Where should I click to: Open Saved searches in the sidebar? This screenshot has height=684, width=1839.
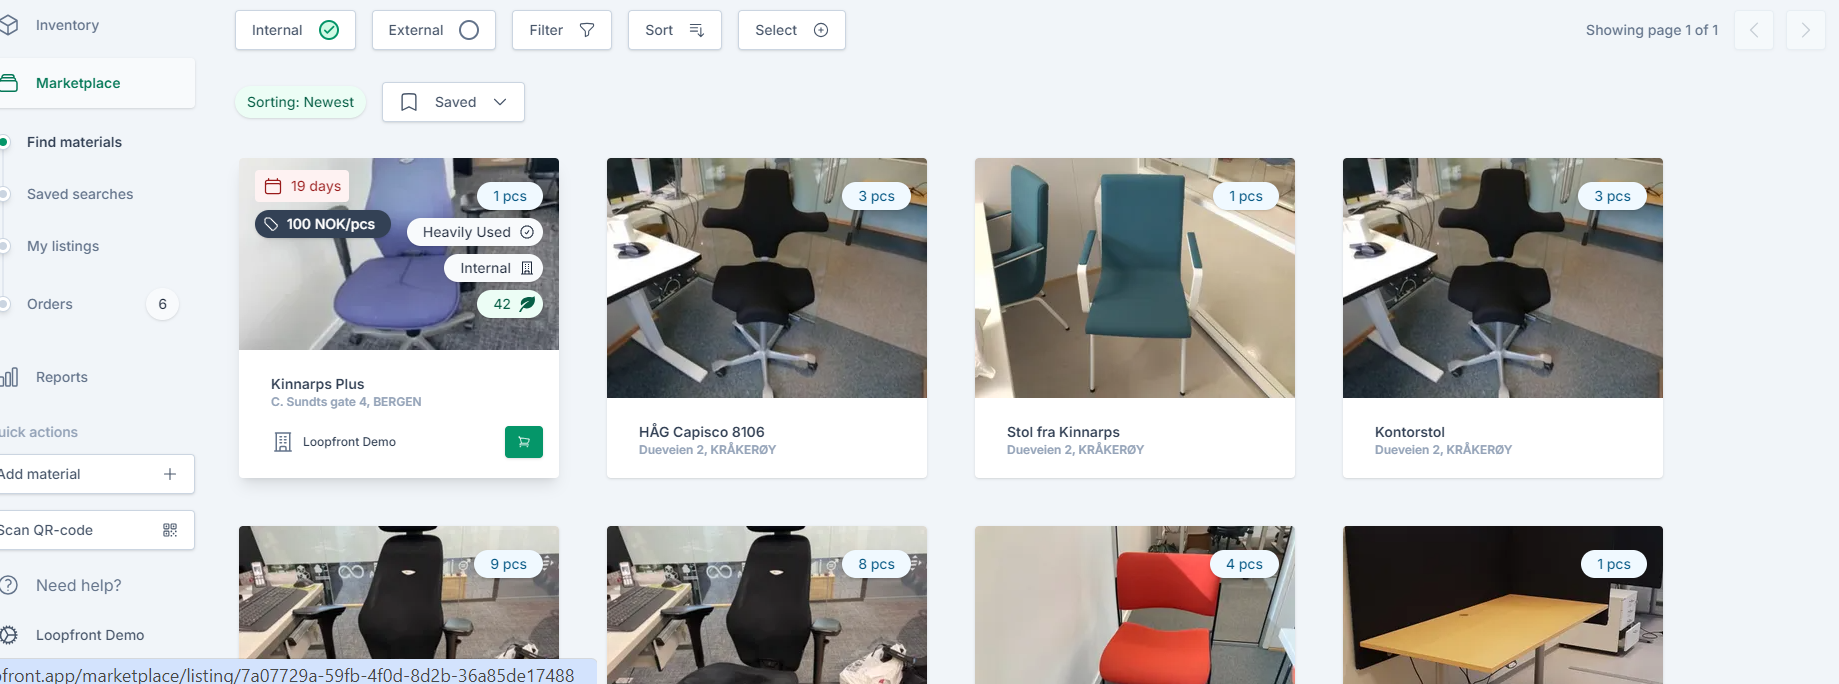pos(80,194)
